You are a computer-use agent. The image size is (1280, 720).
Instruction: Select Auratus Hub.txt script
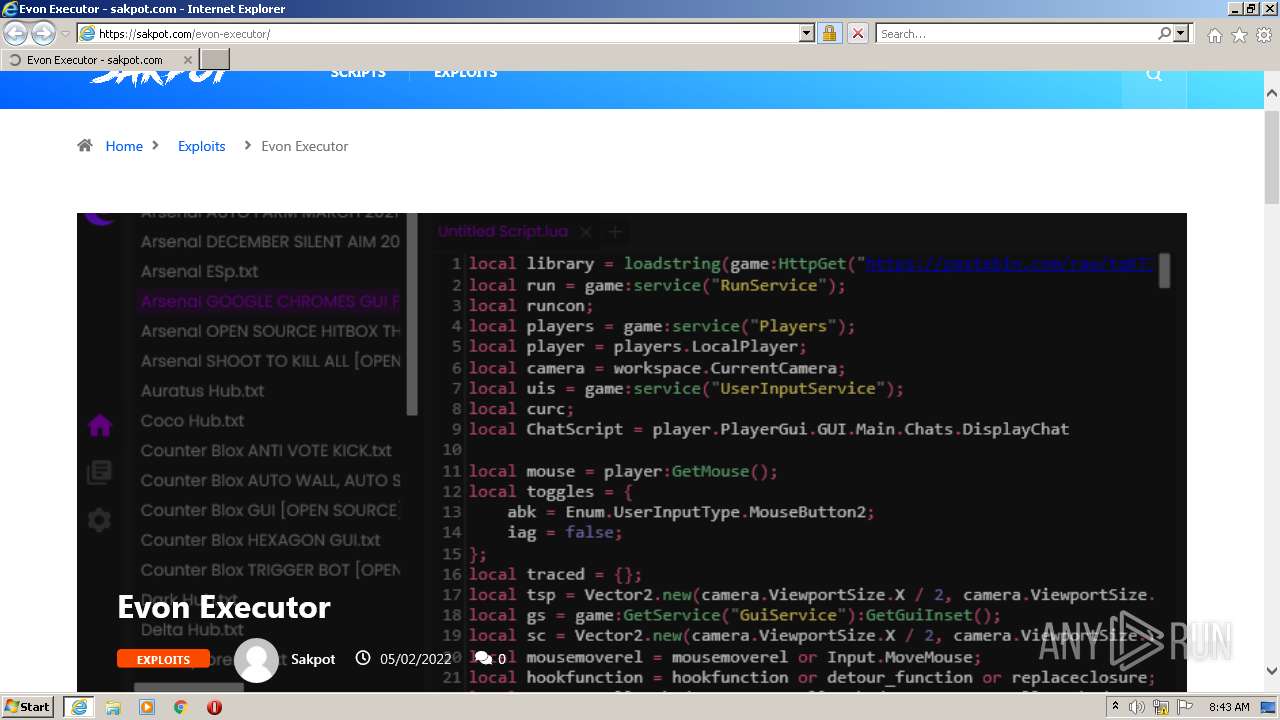203,391
